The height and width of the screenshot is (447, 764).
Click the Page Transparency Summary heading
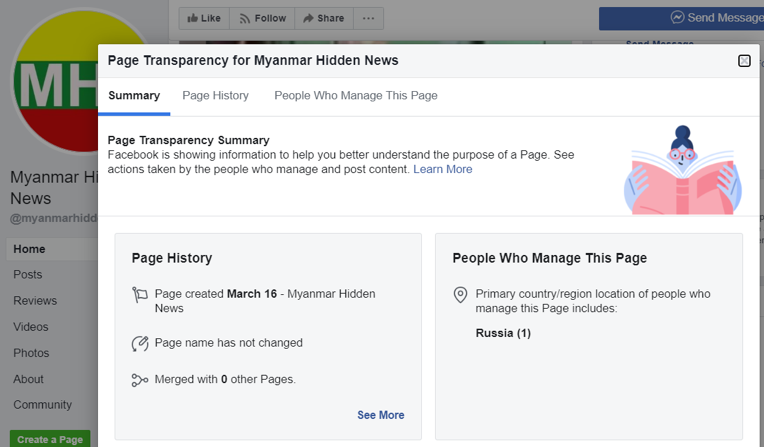click(x=189, y=140)
